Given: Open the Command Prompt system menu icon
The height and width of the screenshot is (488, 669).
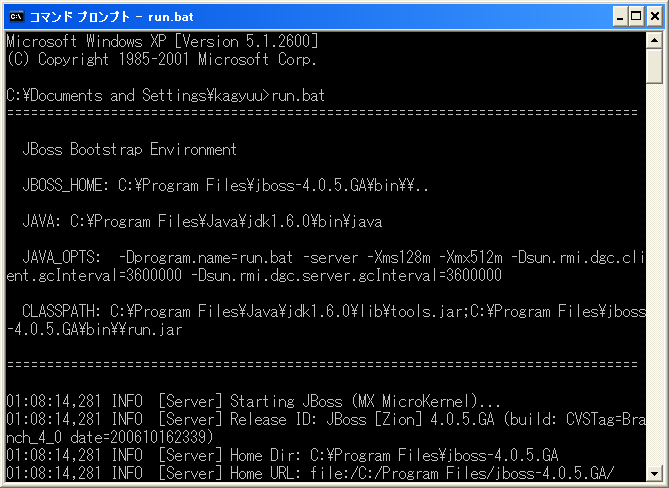Looking at the screenshot, I should click(x=16, y=16).
